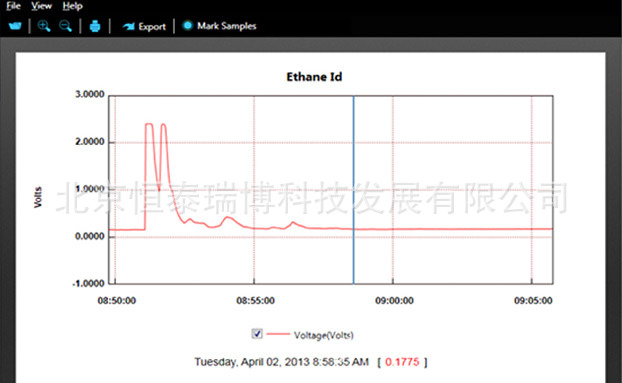622x383 pixels.
Task: Click the 3.0000 y-axis label
Action: pos(90,94)
